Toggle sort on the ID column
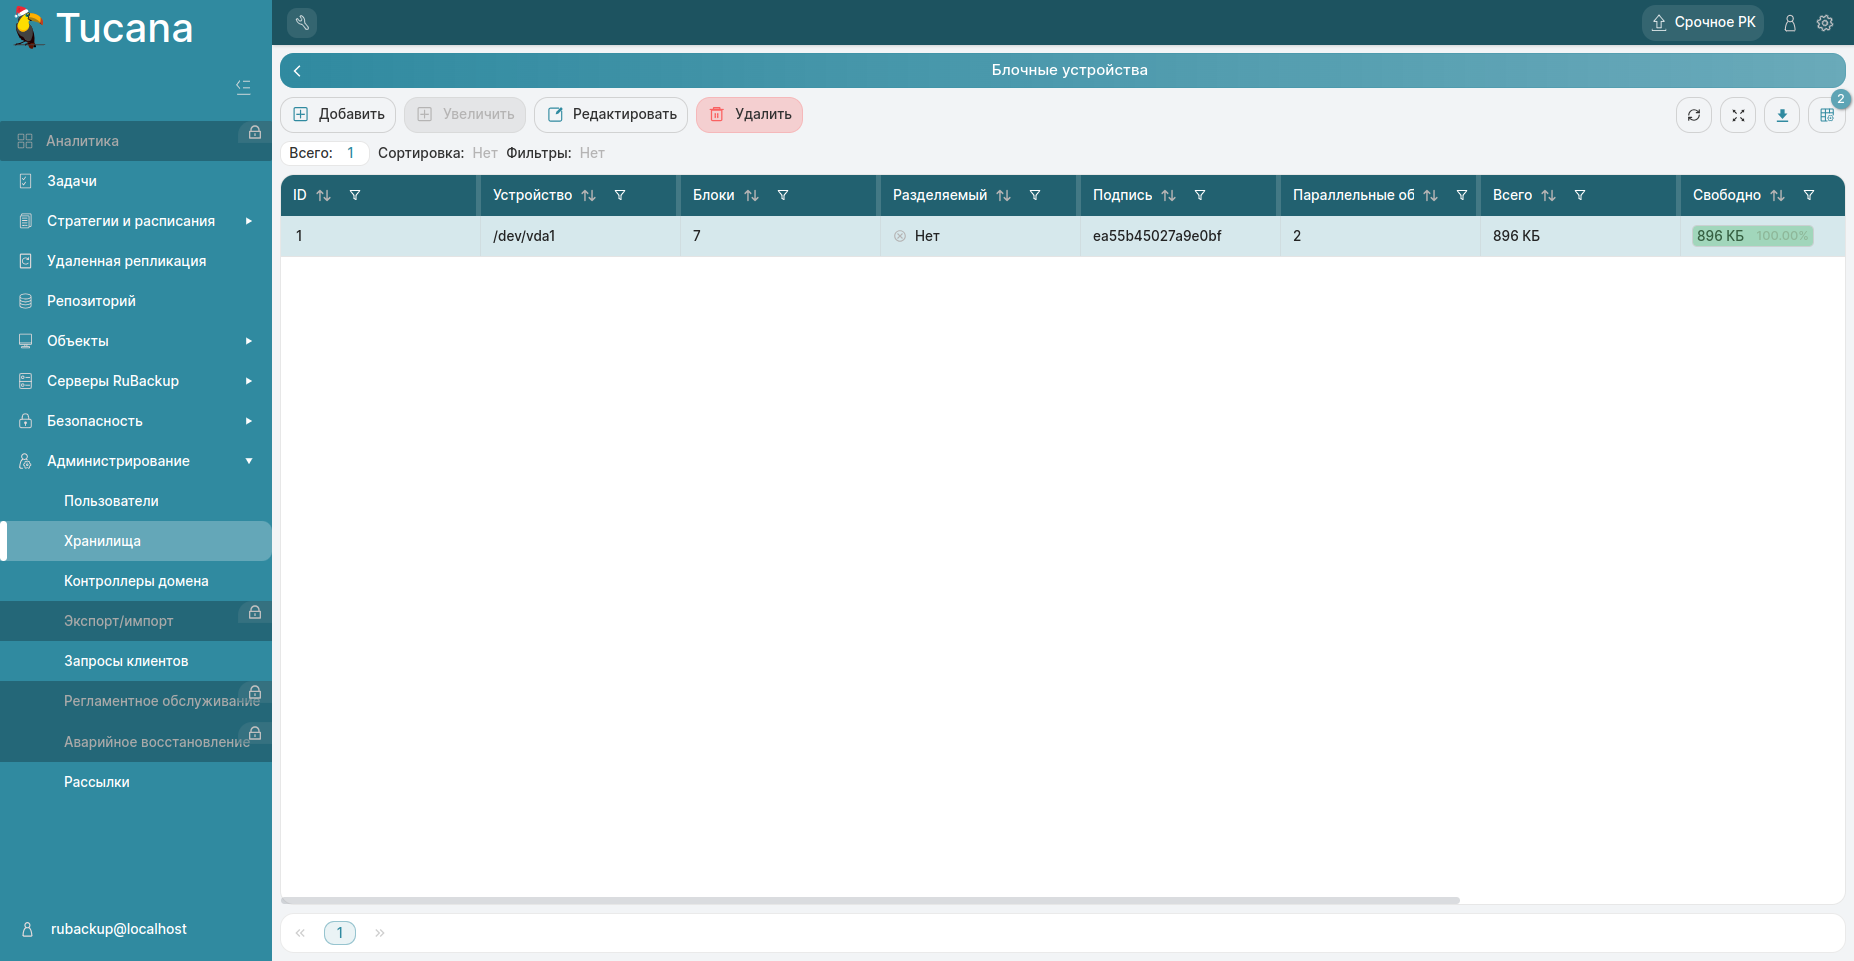The height and width of the screenshot is (961, 1854). [x=323, y=196]
